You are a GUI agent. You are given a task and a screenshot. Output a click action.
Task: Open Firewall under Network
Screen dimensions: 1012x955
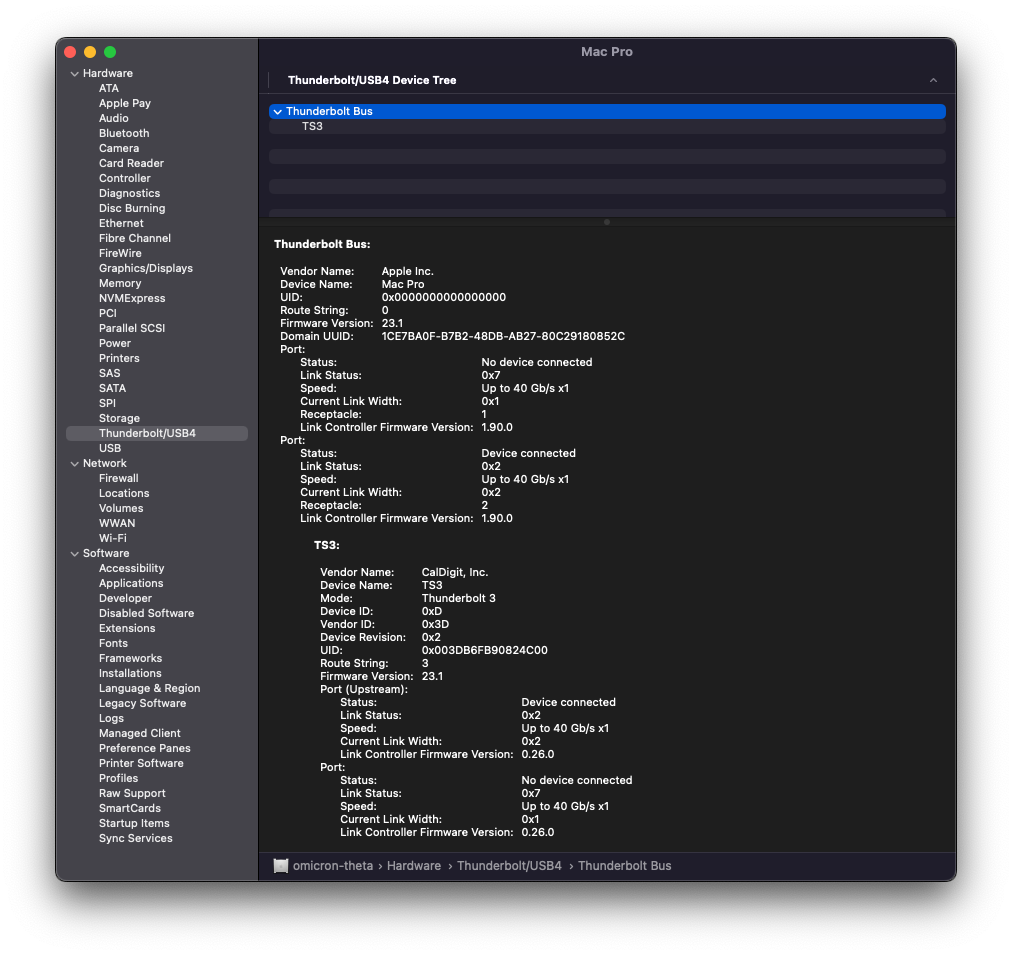pyautogui.click(x=118, y=479)
